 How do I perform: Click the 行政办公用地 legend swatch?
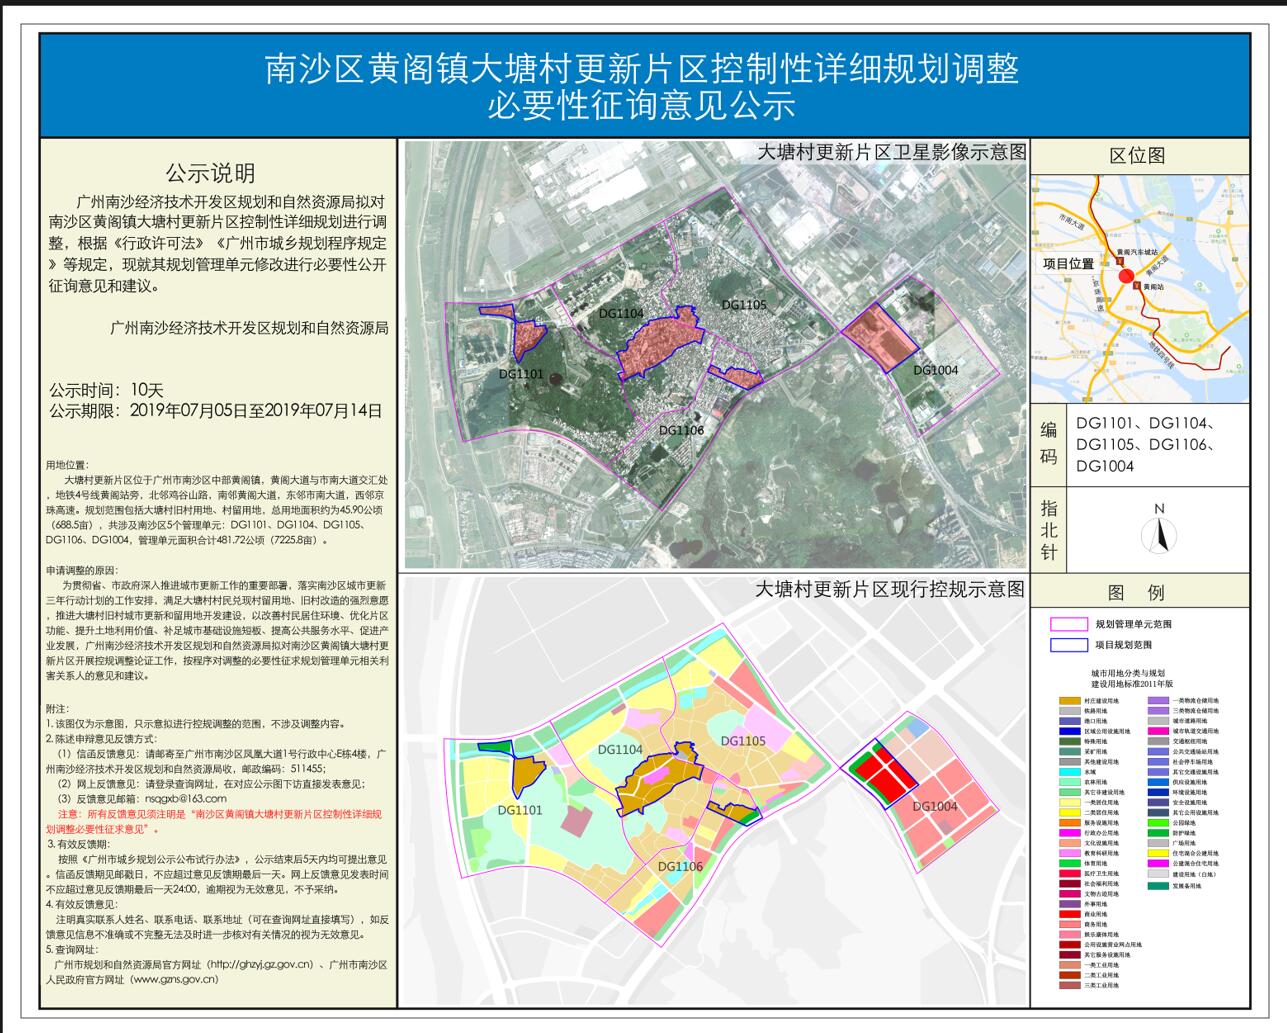(x=1070, y=833)
